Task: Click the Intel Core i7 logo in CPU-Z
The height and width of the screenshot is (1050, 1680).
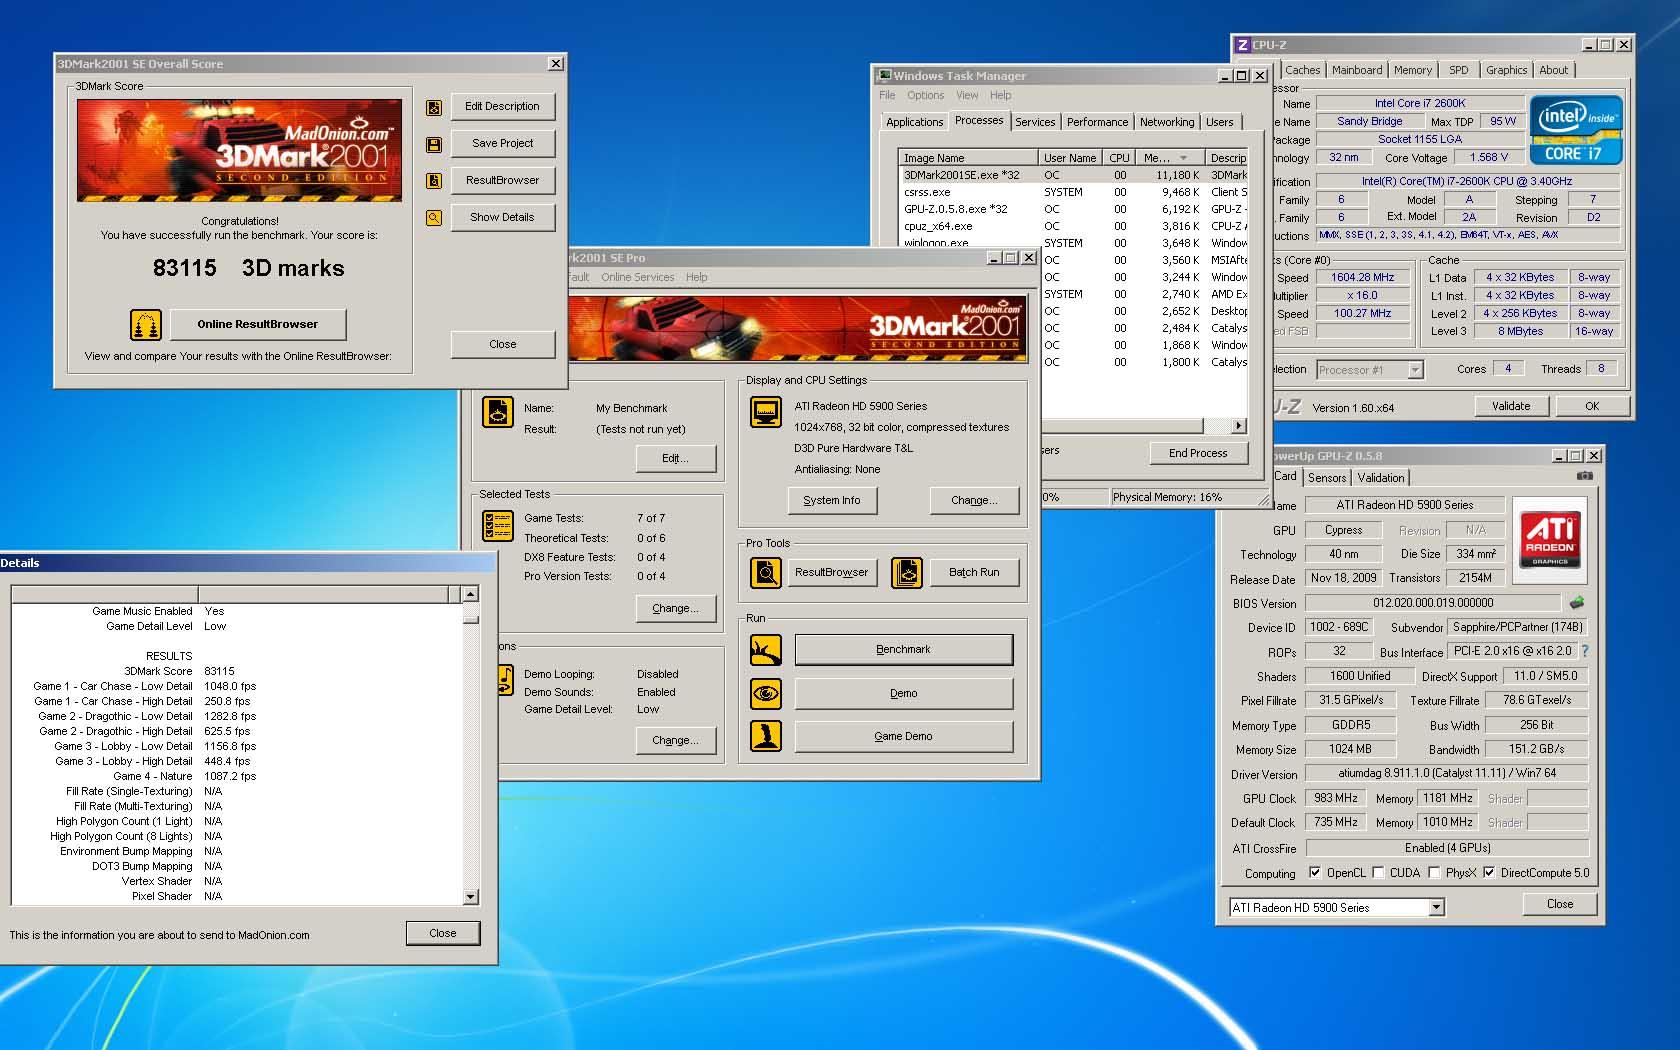Action: (1576, 130)
